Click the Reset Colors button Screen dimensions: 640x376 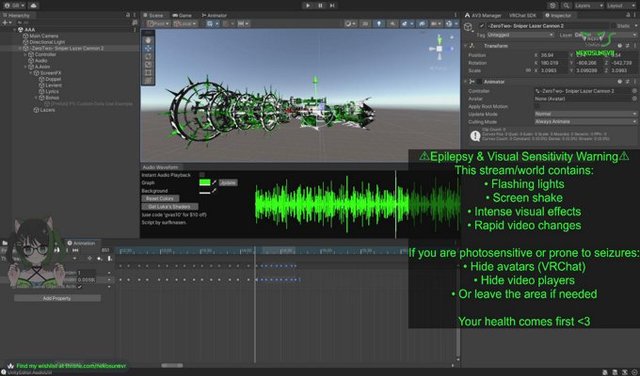(160, 198)
